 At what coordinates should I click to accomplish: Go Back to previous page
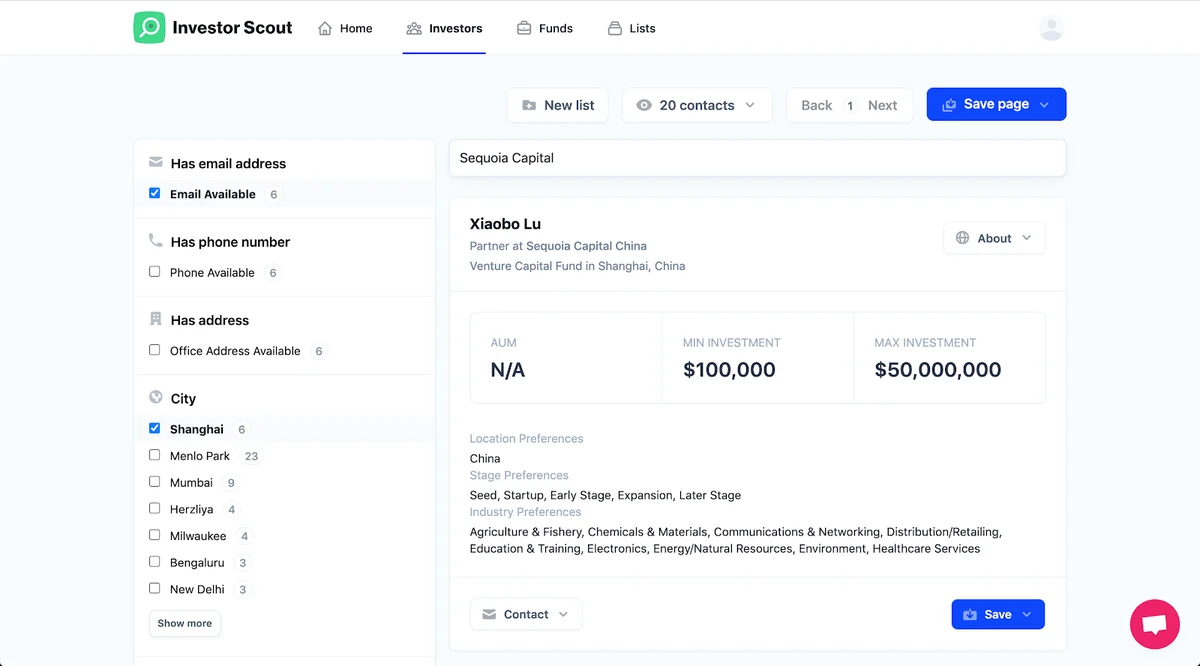click(x=816, y=105)
